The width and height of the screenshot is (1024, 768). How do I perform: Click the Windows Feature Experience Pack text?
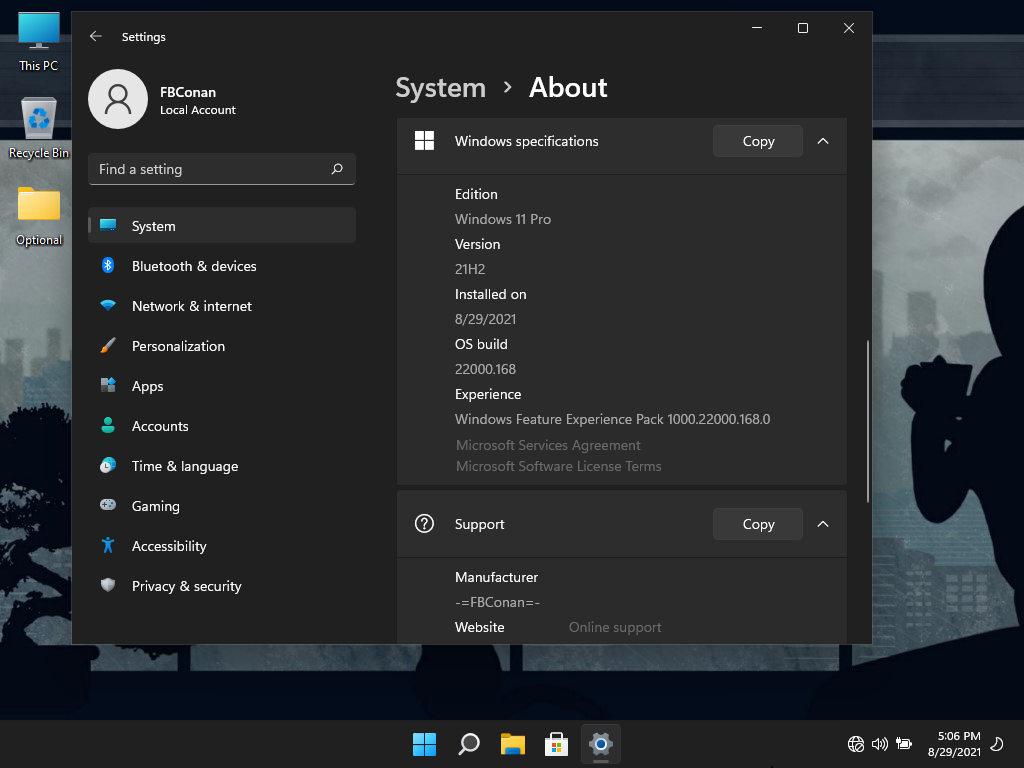(613, 419)
